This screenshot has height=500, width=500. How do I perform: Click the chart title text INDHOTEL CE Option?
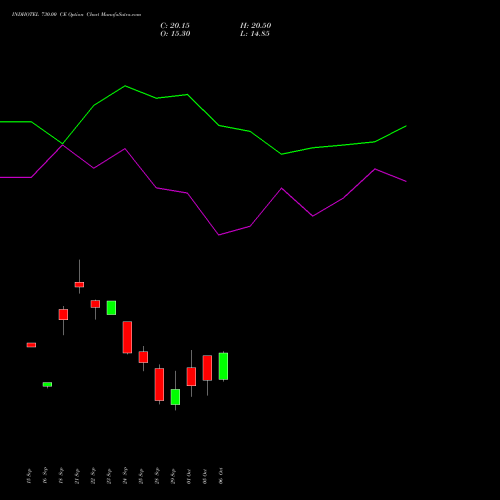(x=76, y=14)
